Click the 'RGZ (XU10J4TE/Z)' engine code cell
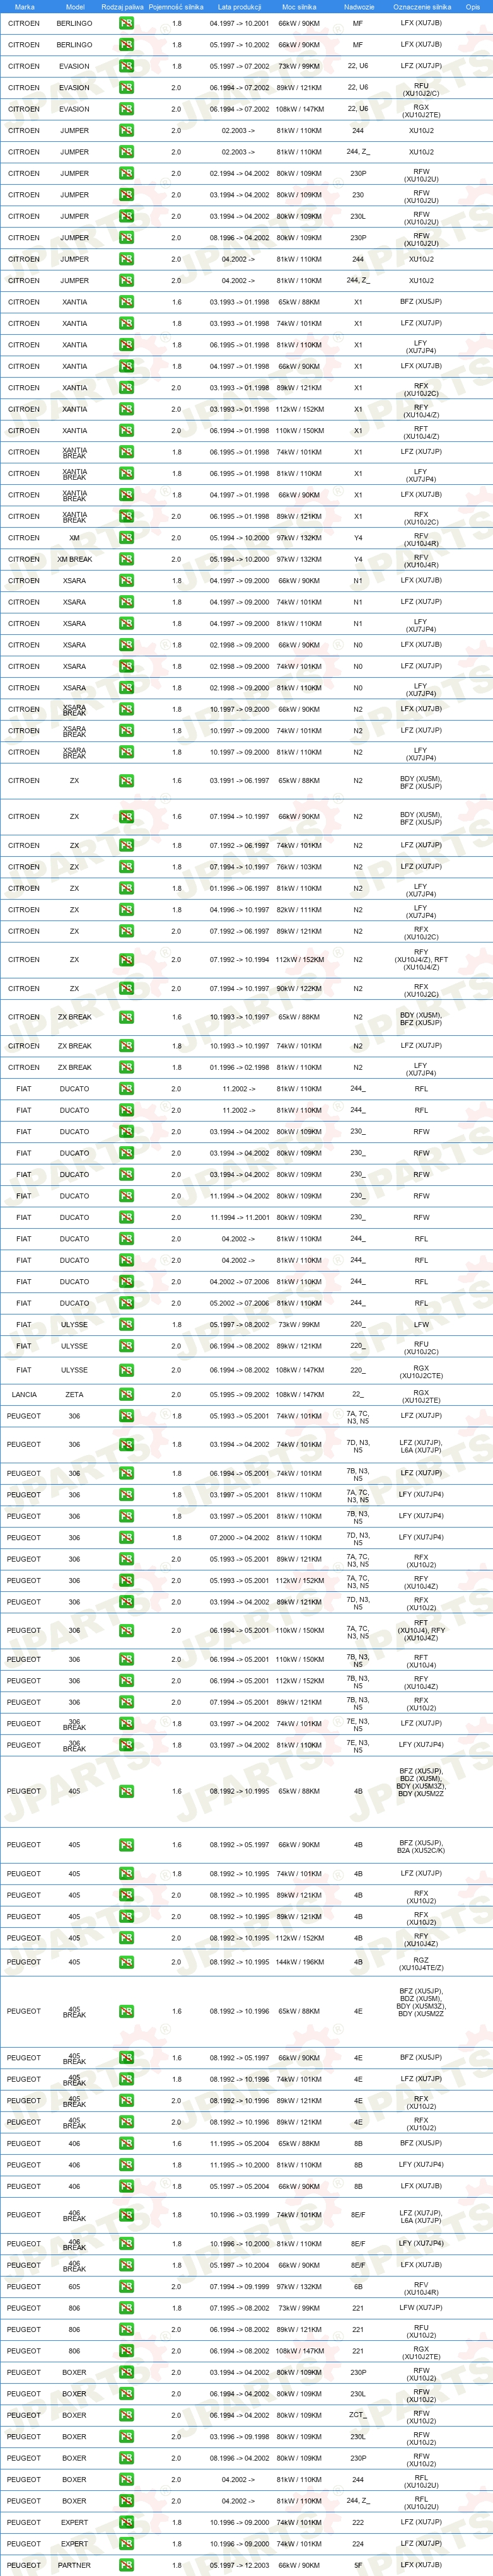The height and width of the screenshot is (2576, 493). 421,1964
